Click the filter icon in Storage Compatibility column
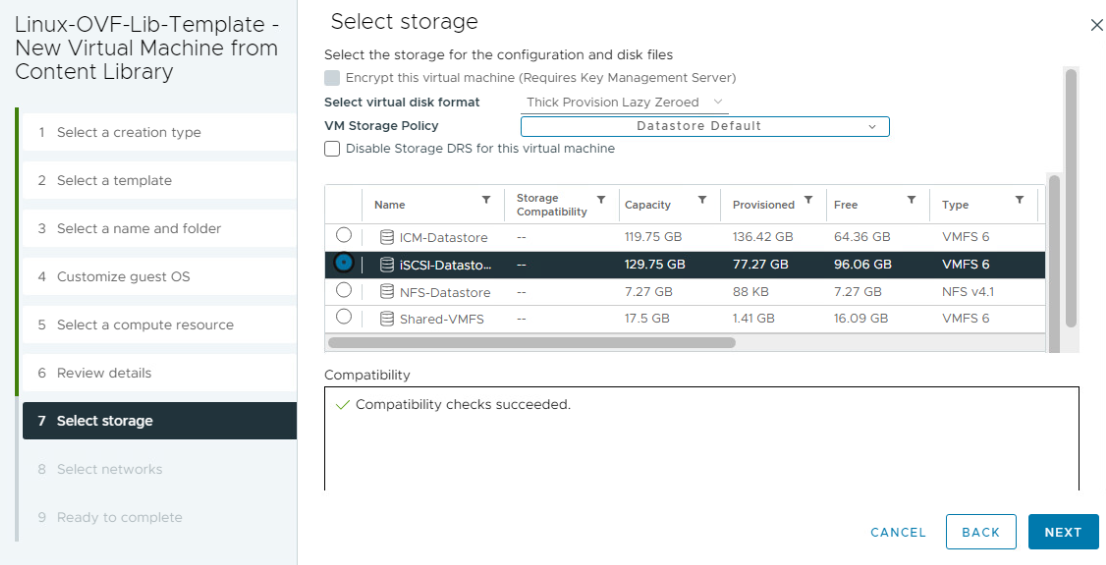 601,200
